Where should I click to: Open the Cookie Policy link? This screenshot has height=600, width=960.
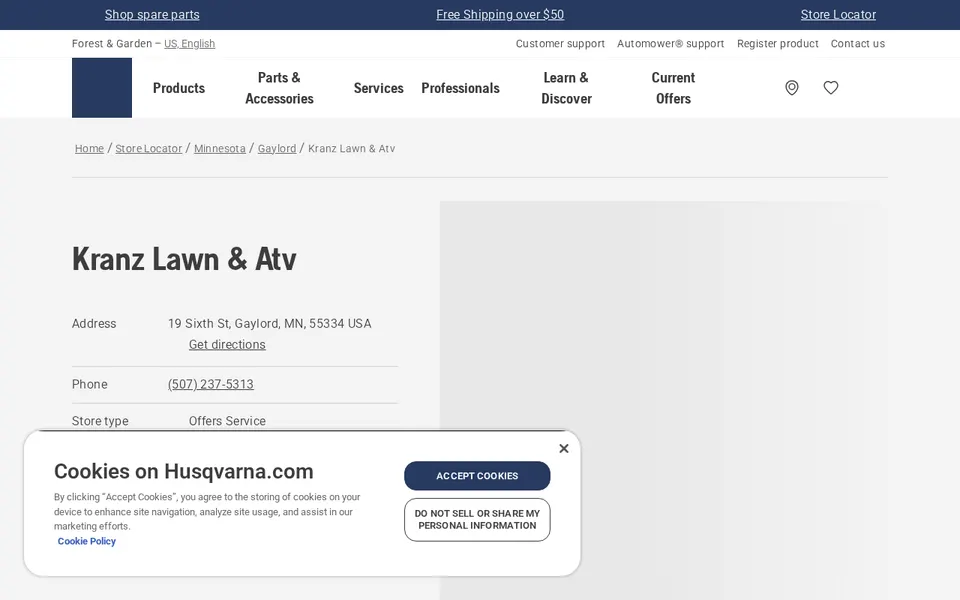[86, 541]
